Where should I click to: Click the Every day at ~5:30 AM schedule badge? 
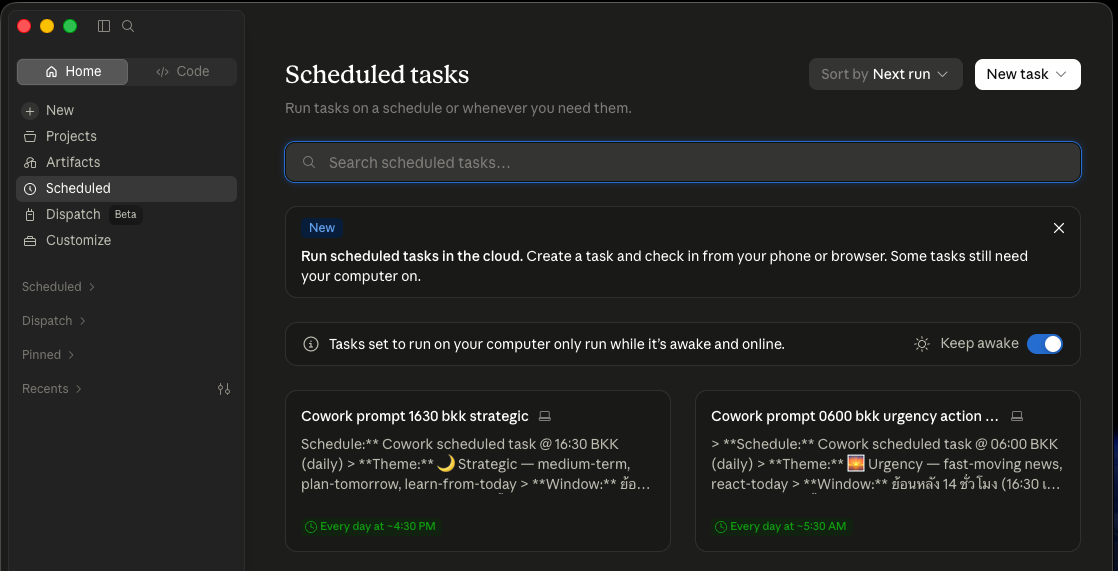click(780, 527)
